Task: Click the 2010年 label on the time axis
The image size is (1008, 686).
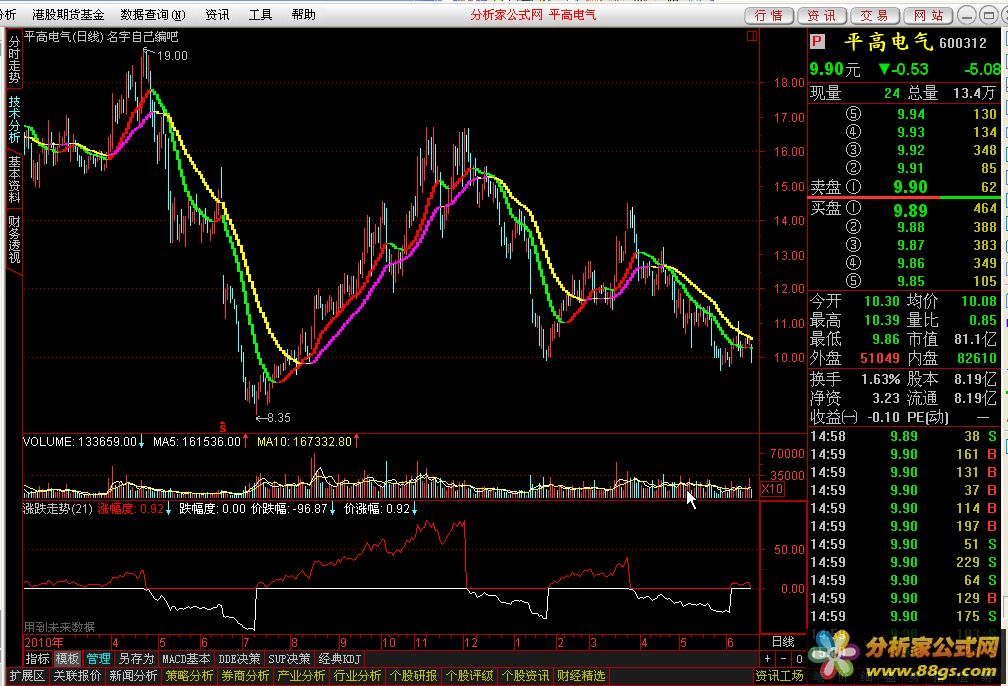Action: click(44, 642)
